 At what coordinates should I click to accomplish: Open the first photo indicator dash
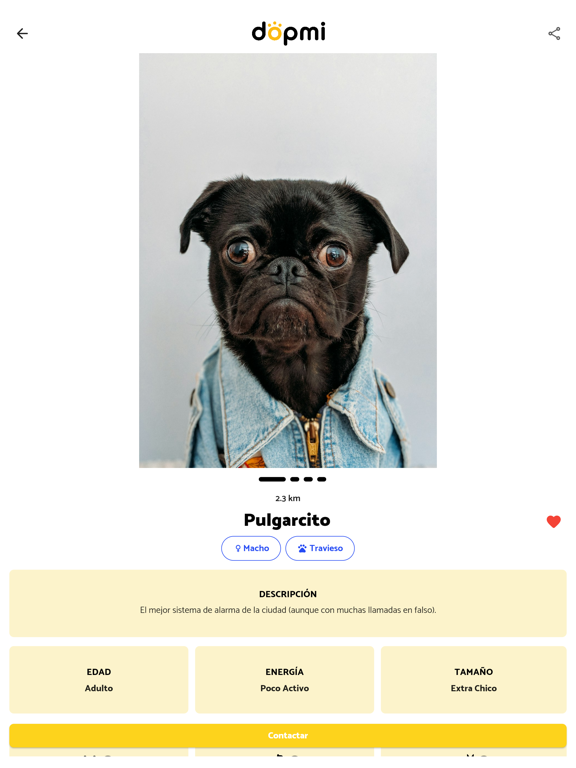(272, 479)
